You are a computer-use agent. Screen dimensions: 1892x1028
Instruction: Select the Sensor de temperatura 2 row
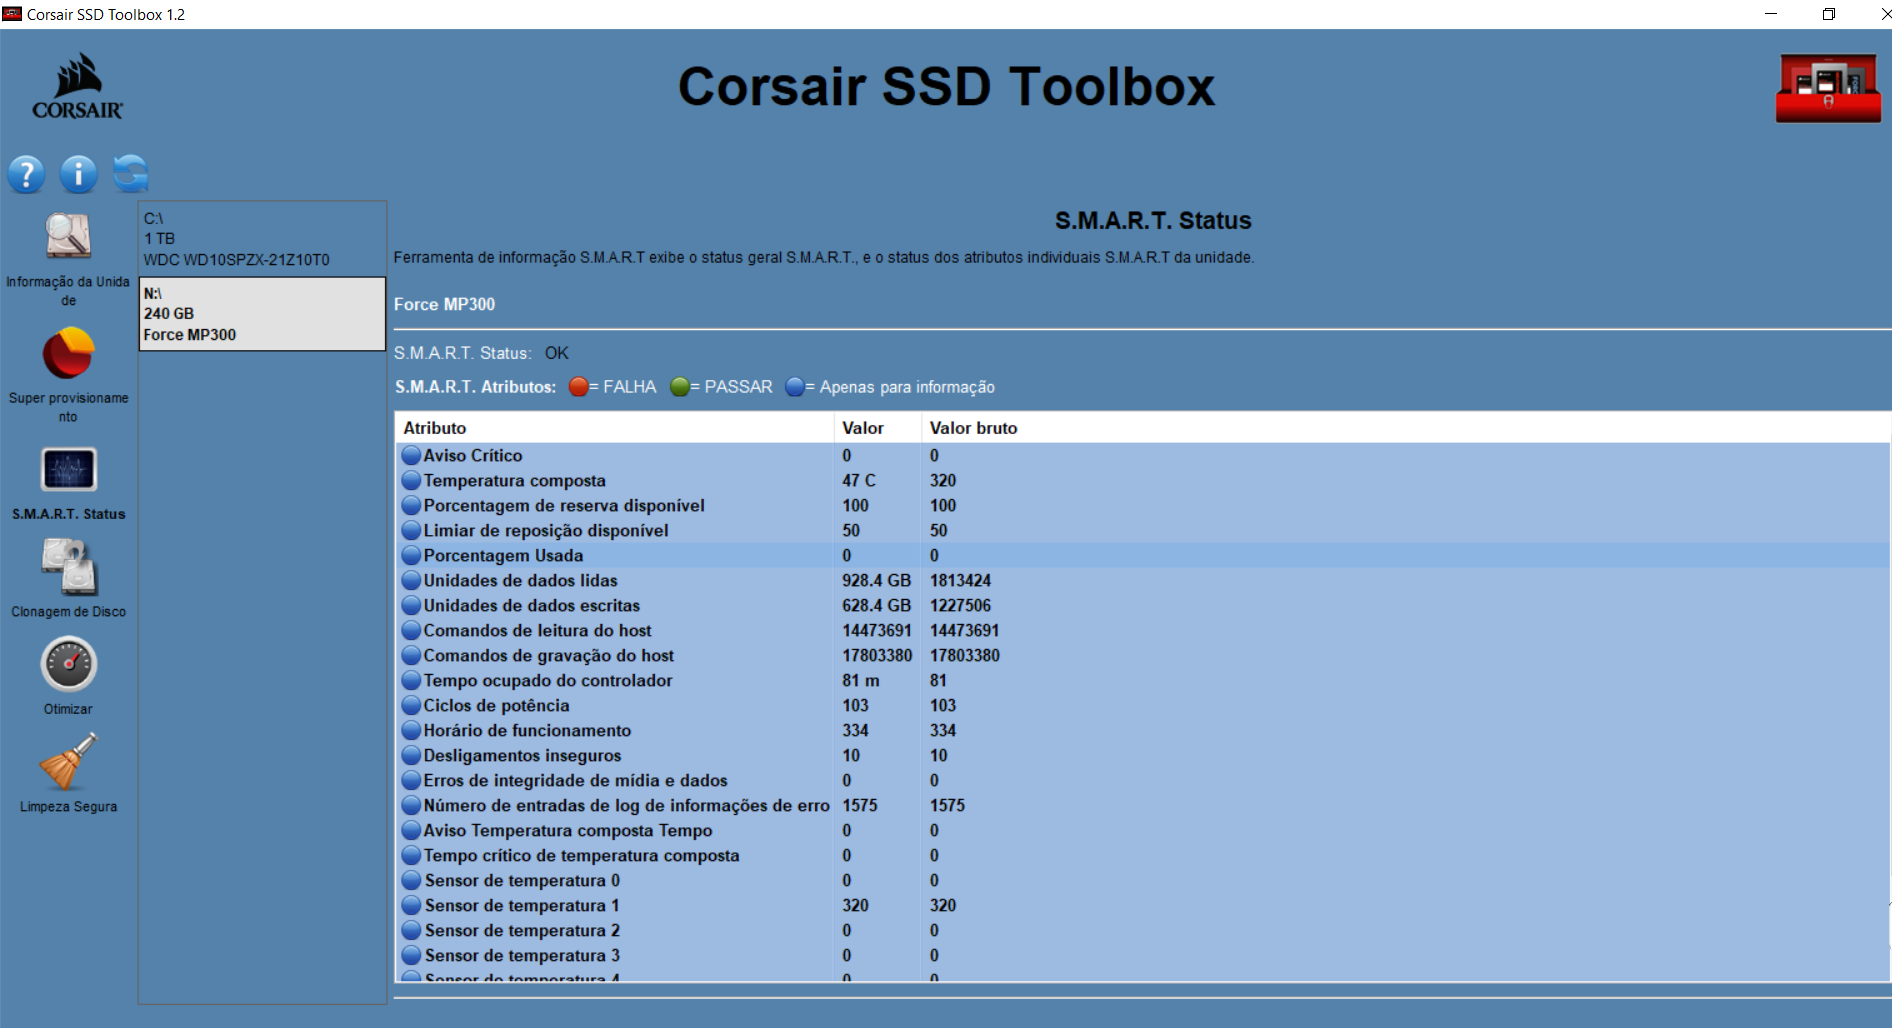tap(1142, 930)
